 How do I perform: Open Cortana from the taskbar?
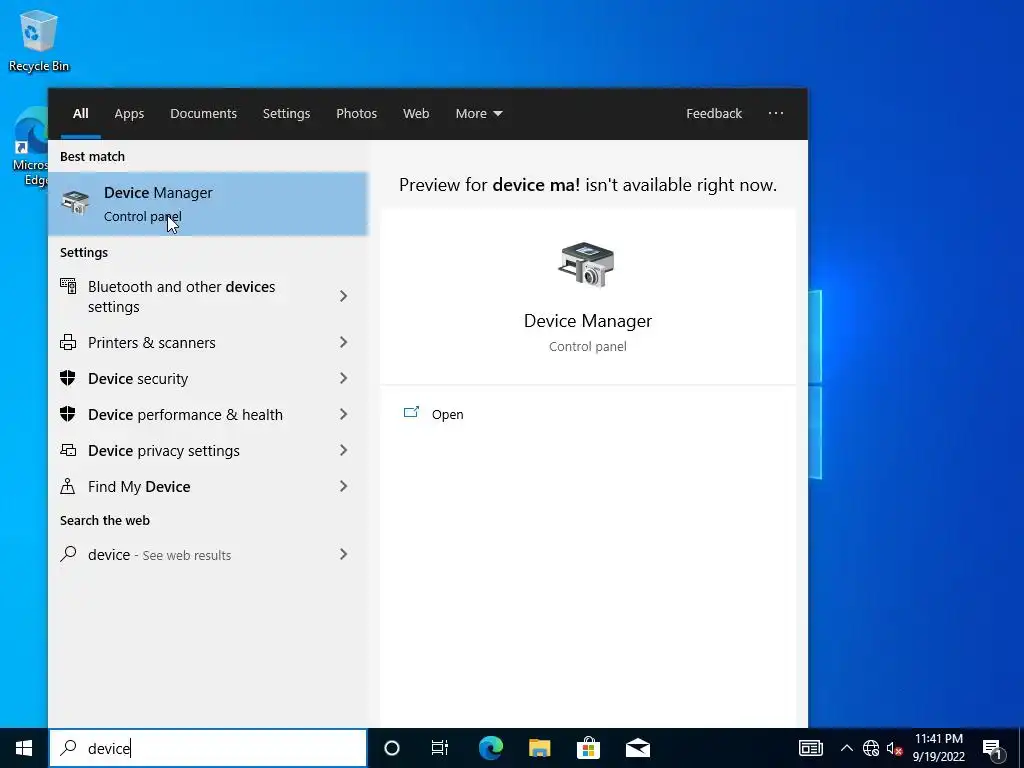pos(392,748)
